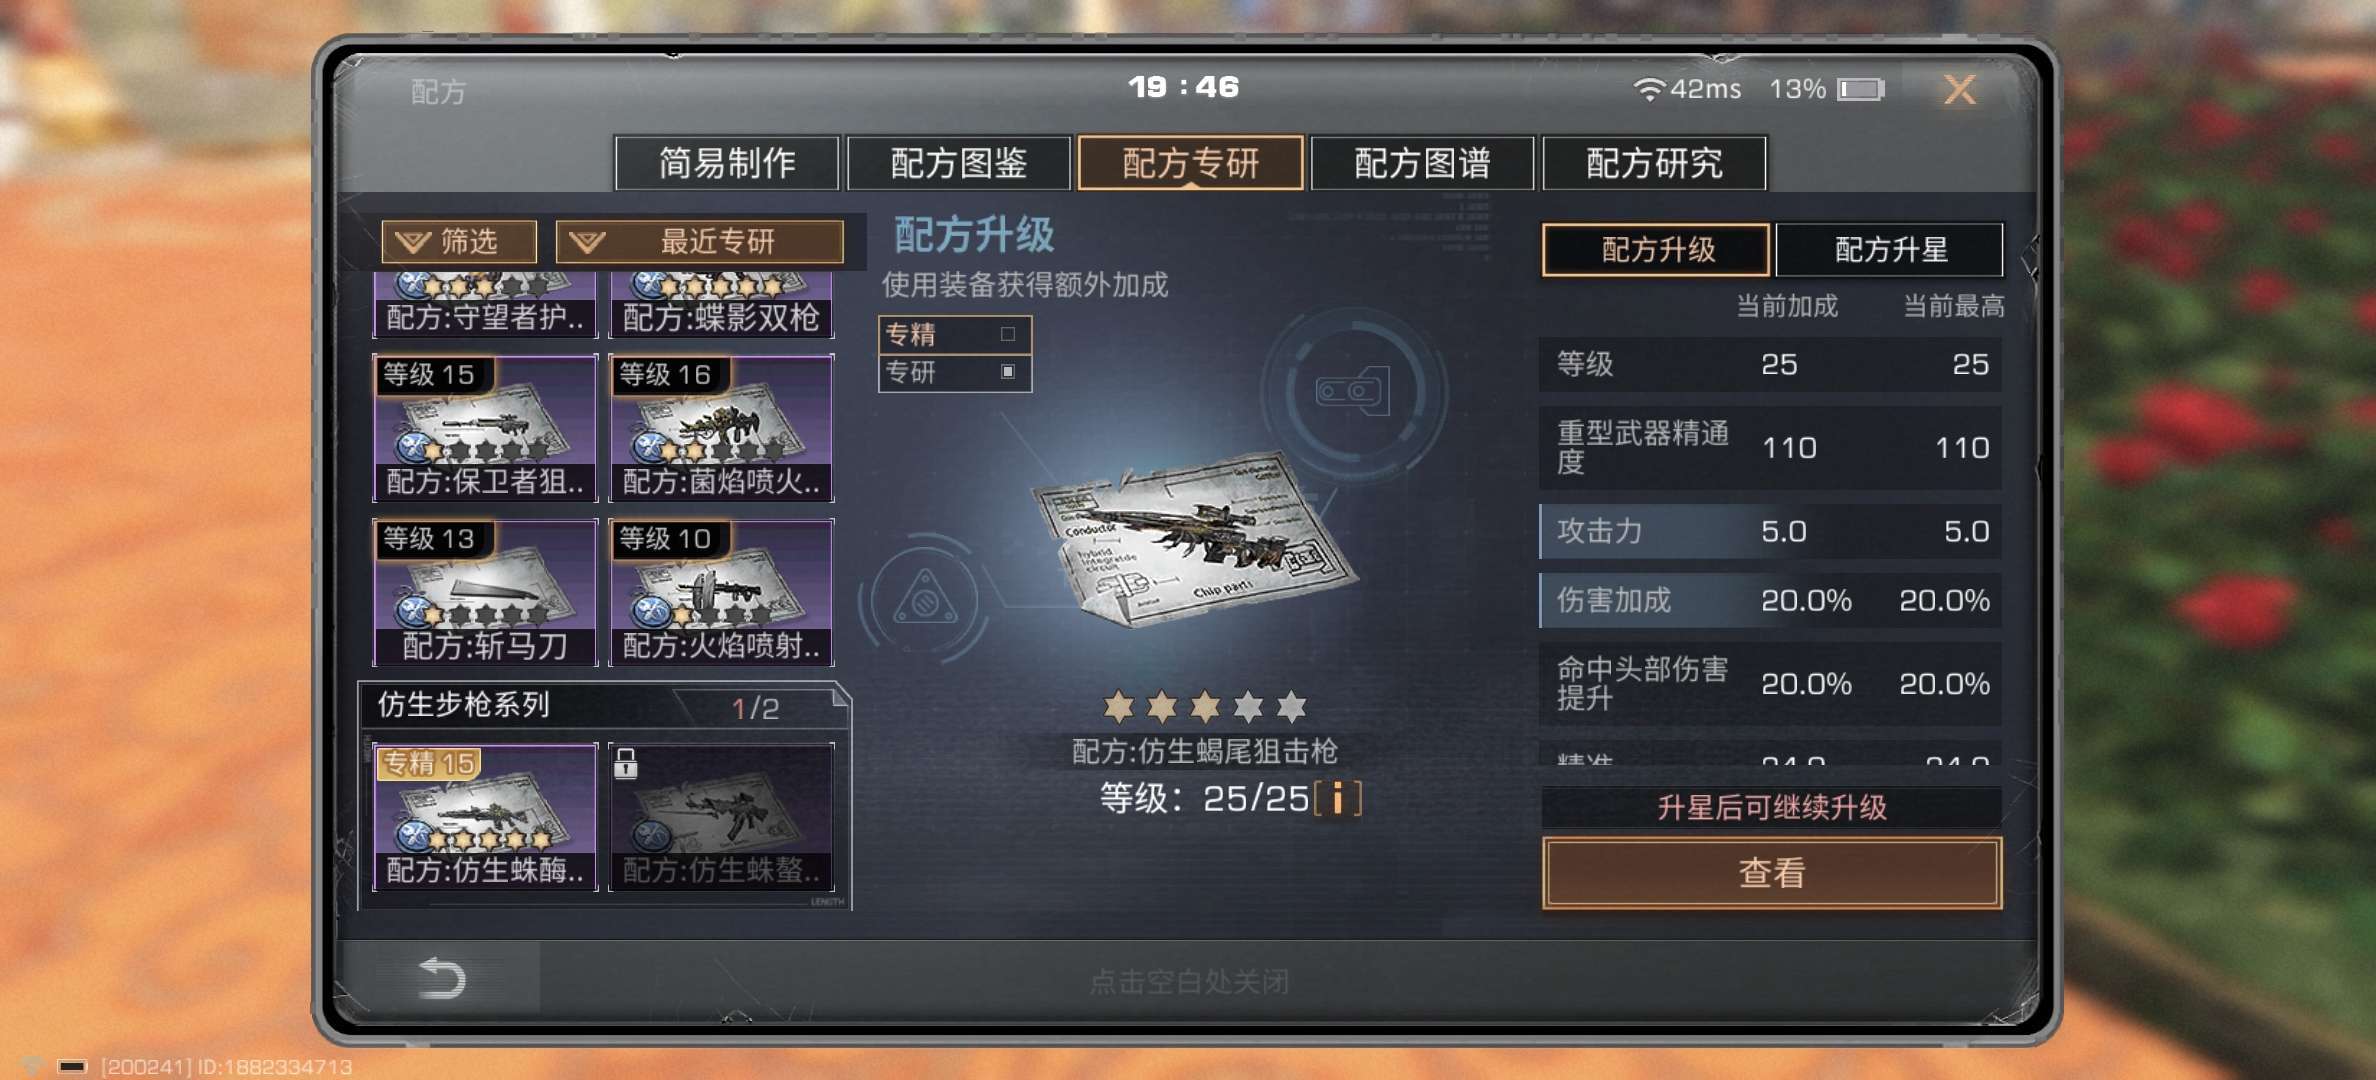
Task: Click the triangle material slot icon left of the blueprint
Action: click(924, 599)
